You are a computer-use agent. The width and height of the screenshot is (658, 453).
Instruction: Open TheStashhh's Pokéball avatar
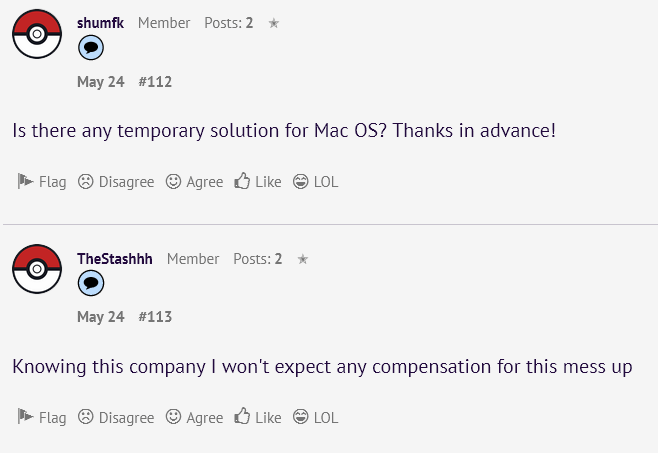click(x=37, y=269)
